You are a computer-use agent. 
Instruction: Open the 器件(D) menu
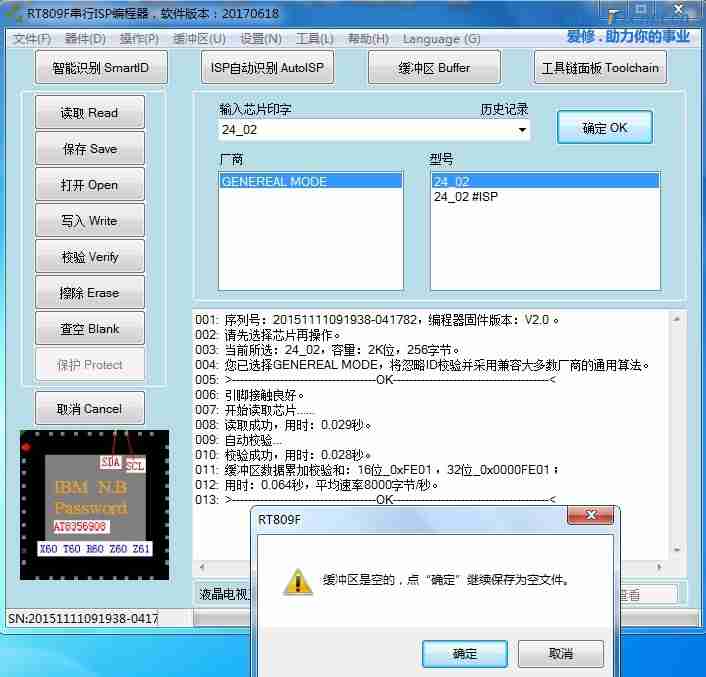tap(85, 39)
